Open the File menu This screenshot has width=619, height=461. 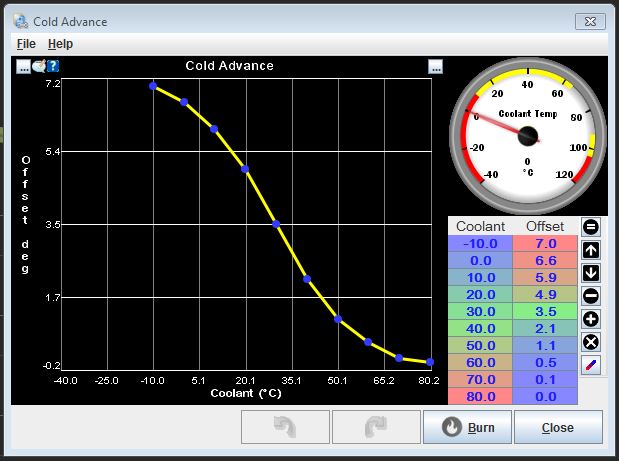click(26, 44)
